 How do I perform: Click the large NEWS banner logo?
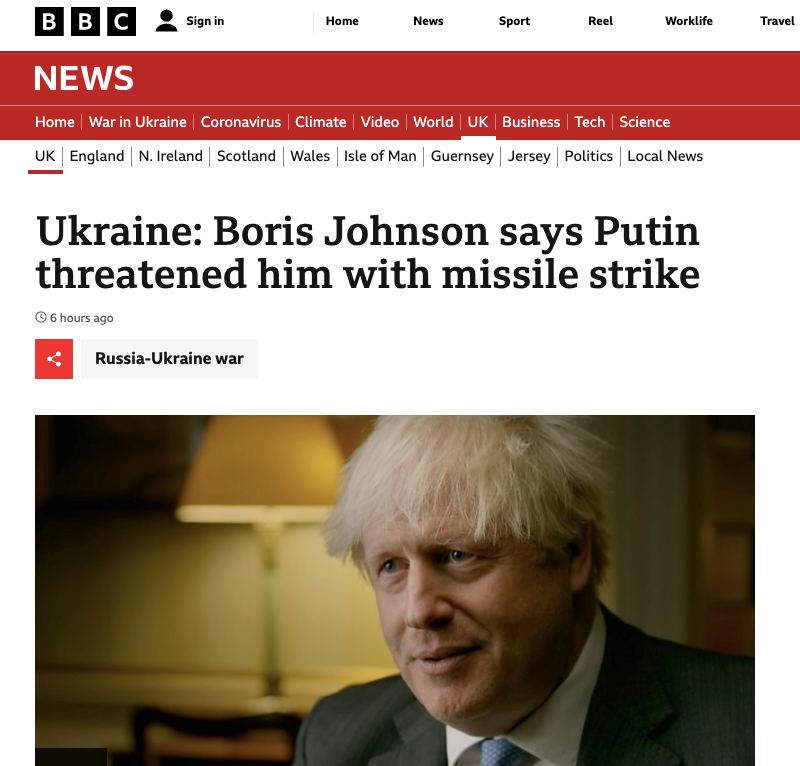pos(84,79)
